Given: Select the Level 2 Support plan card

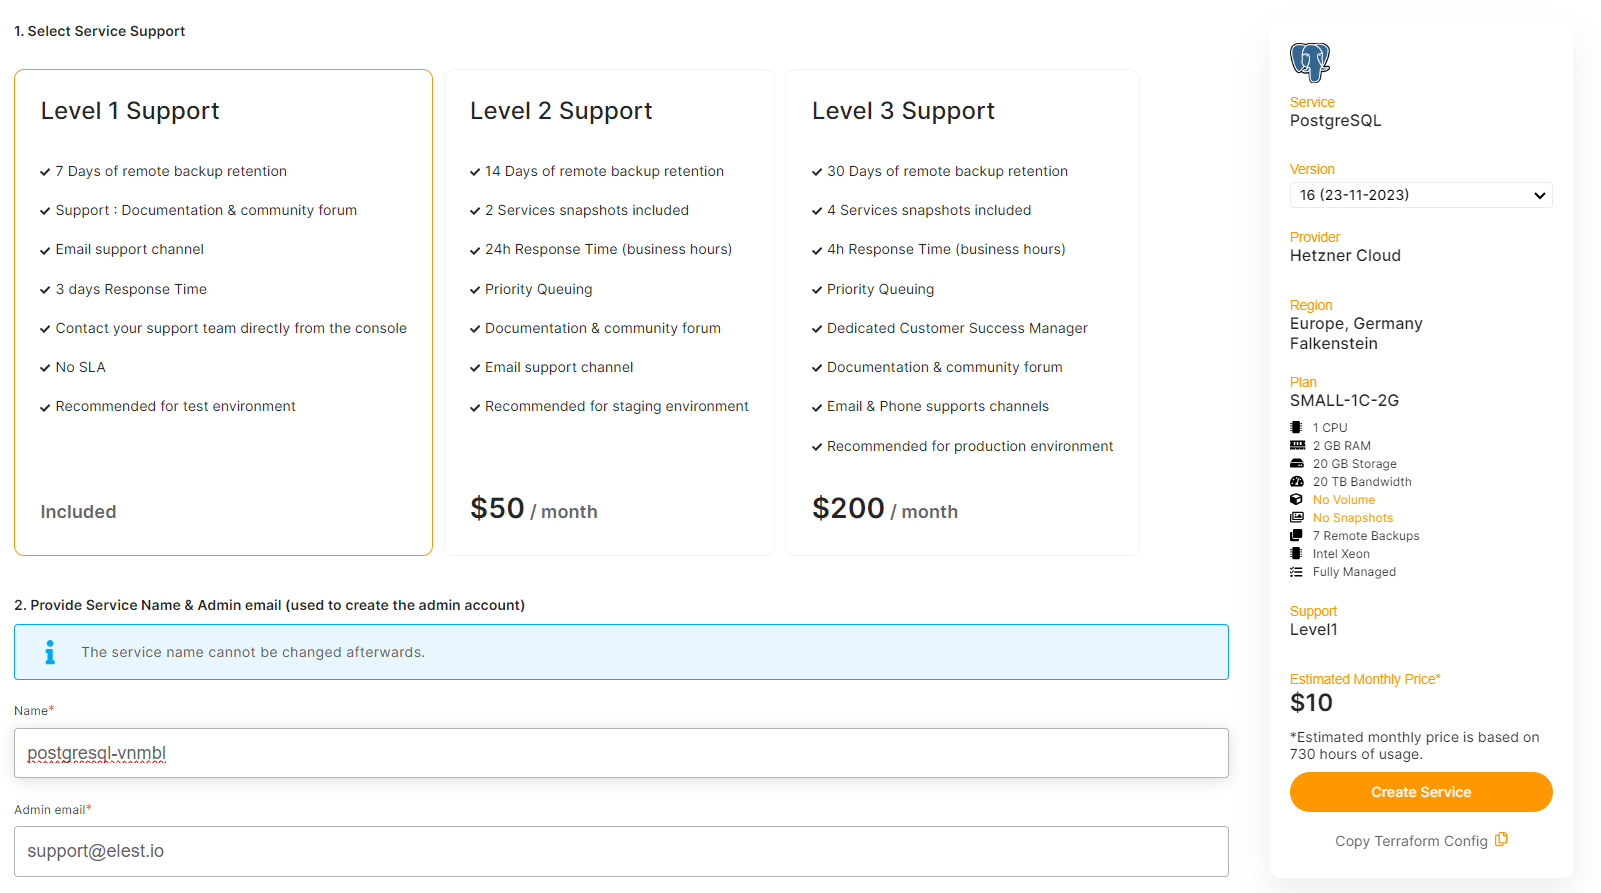Looking at the screenshot, I should (x=610, y=310).
